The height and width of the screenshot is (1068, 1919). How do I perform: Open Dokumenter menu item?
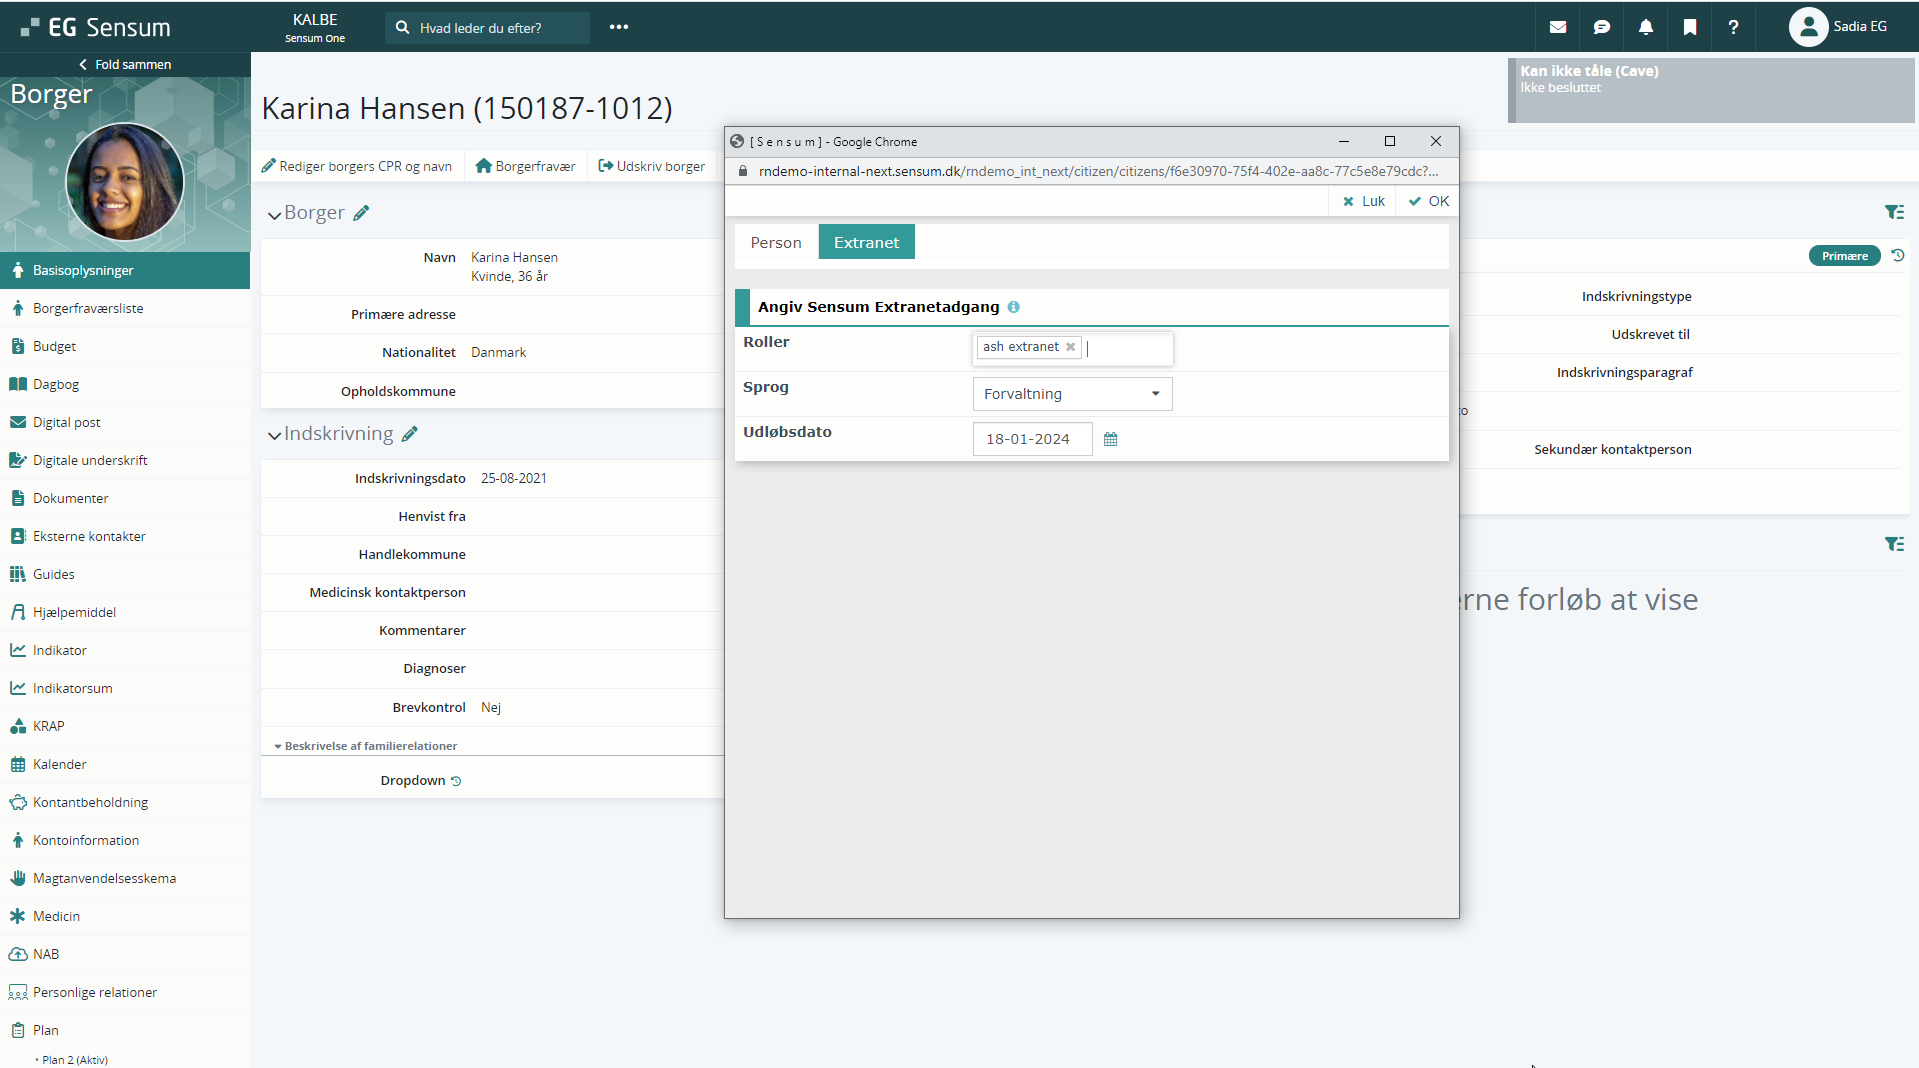[125, 498]
